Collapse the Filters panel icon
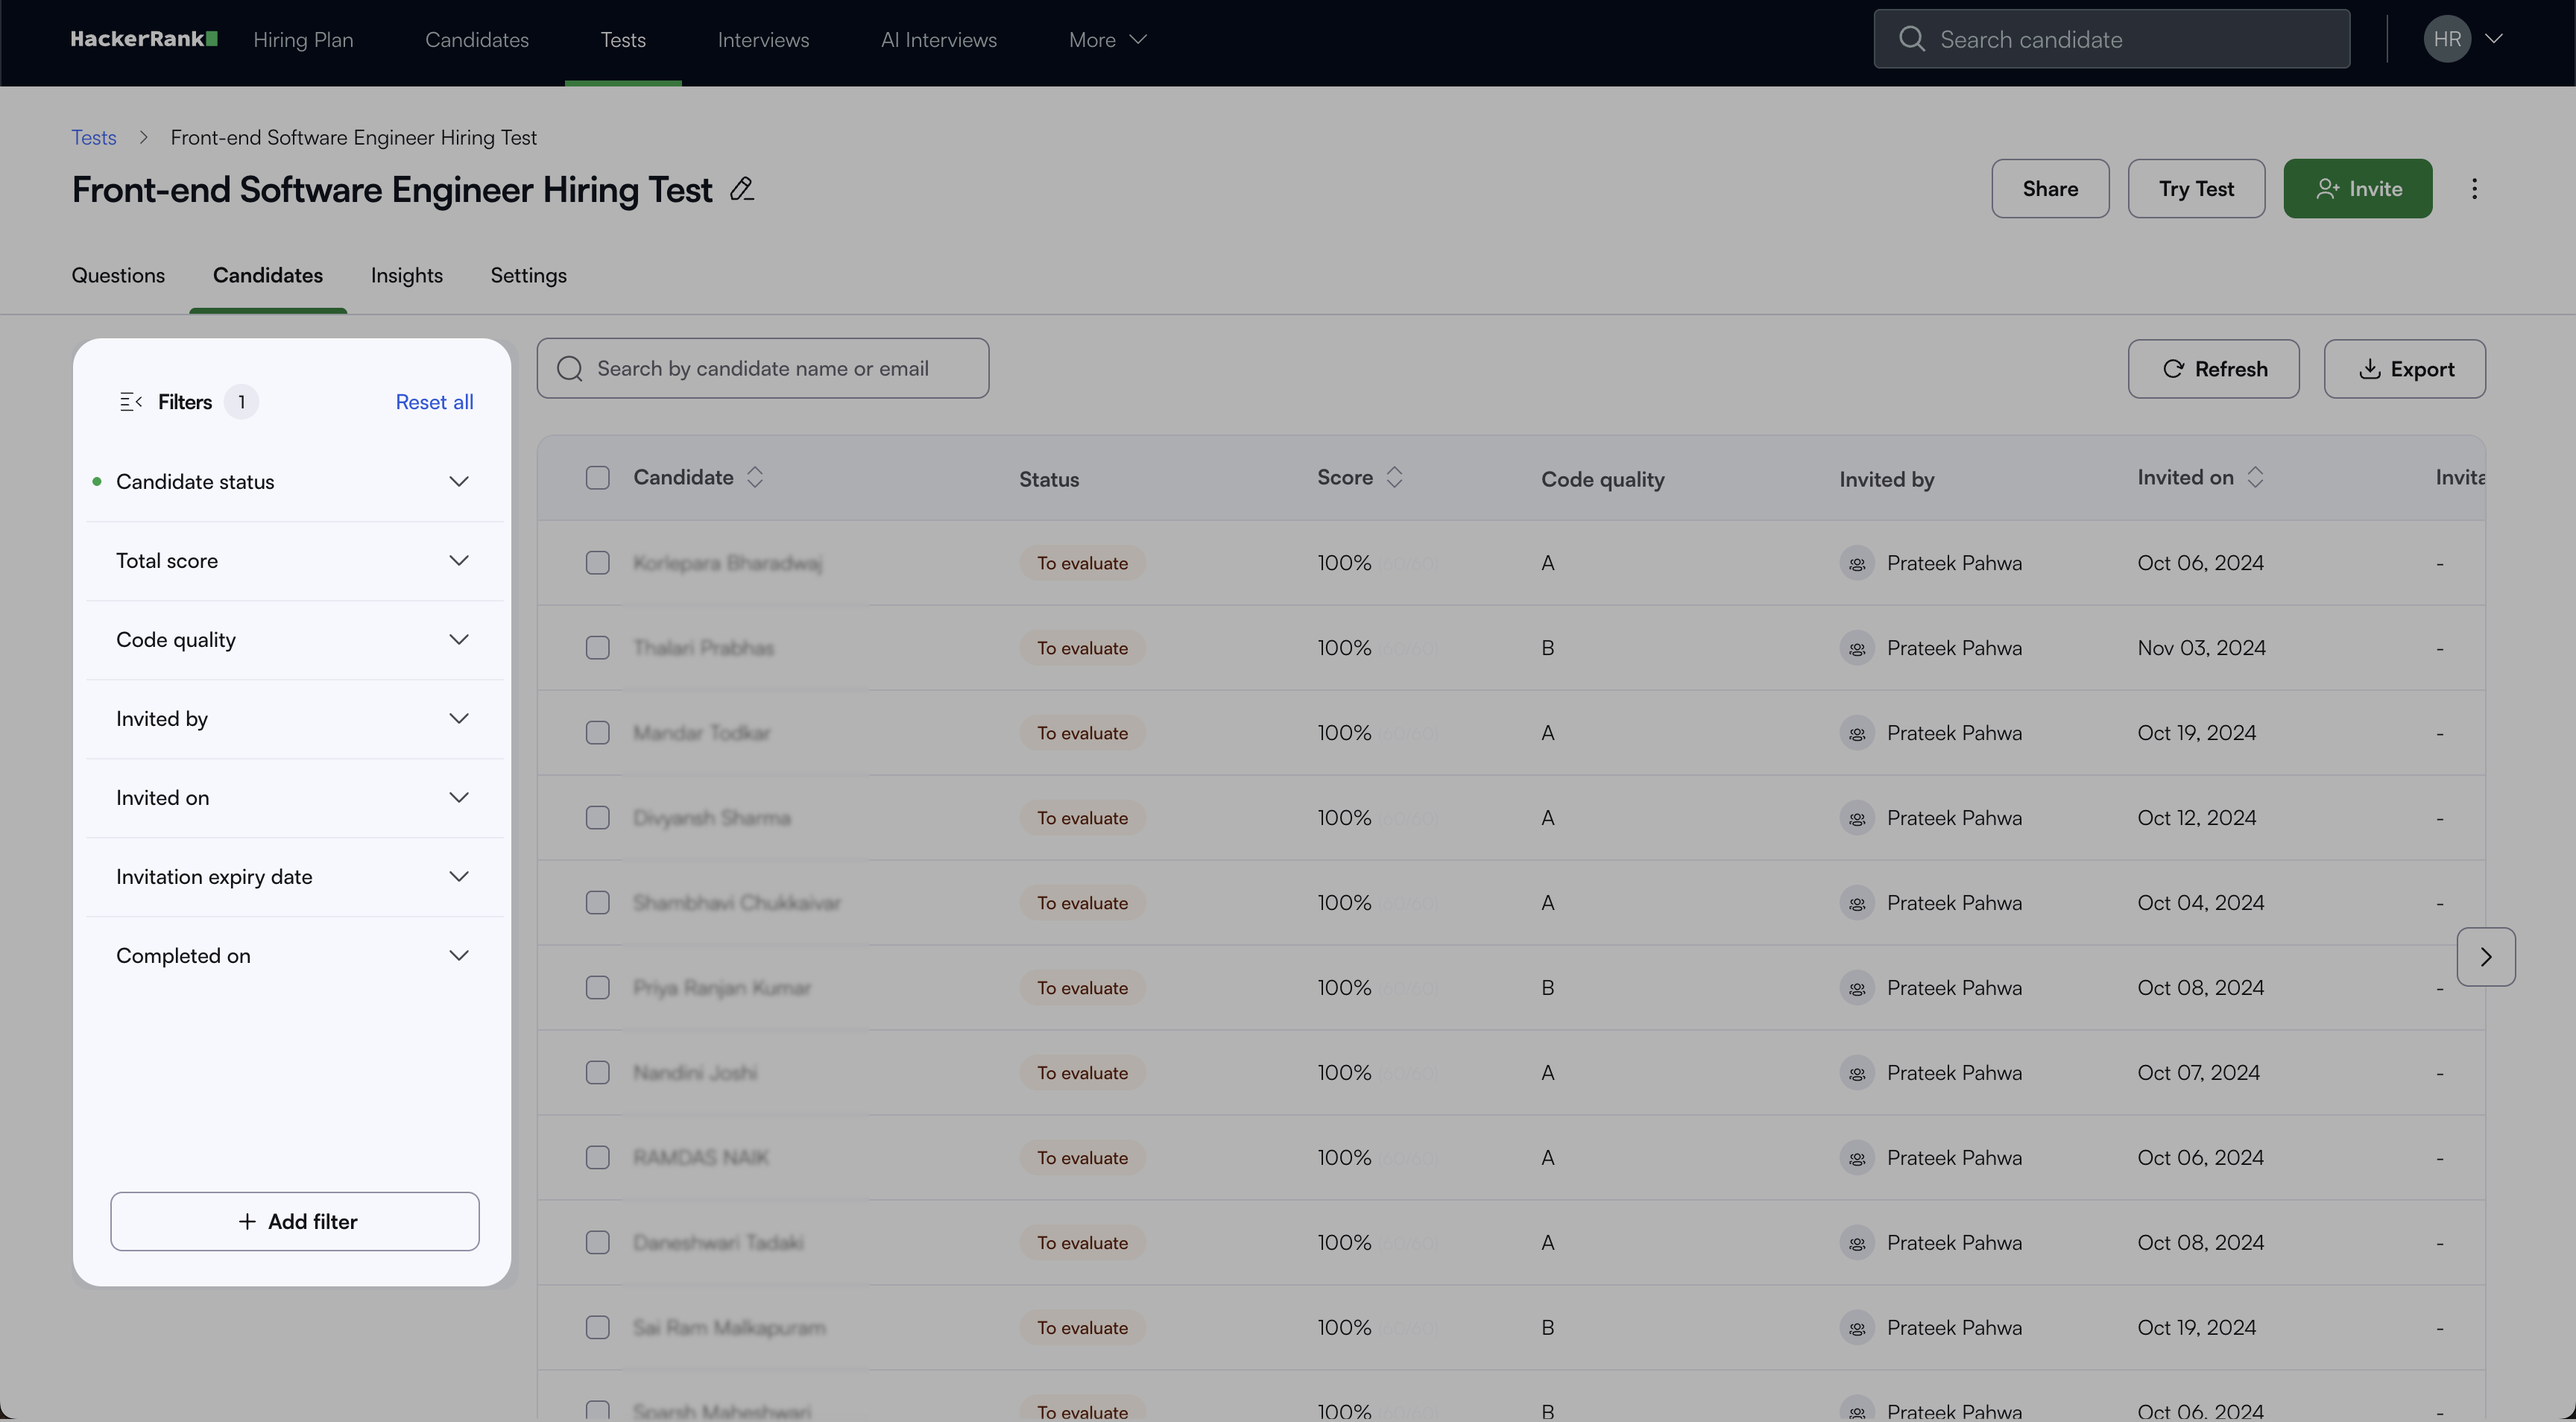Screen dimensions: 2576x1422 [130, 402]
